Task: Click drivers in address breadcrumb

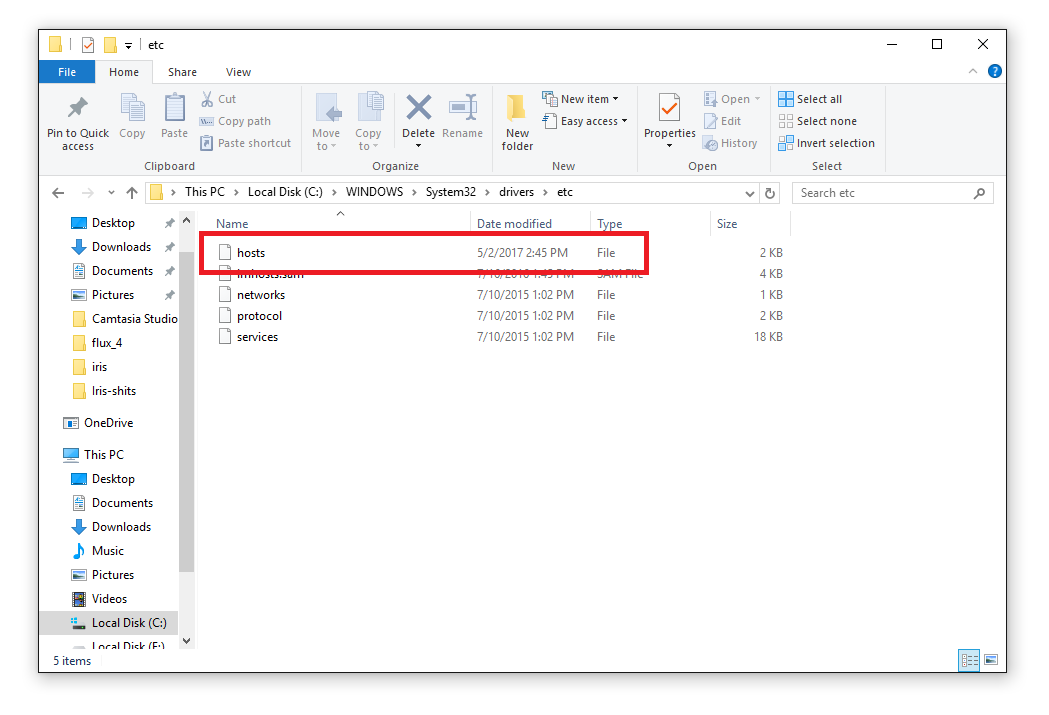Action: coord(516,192)
